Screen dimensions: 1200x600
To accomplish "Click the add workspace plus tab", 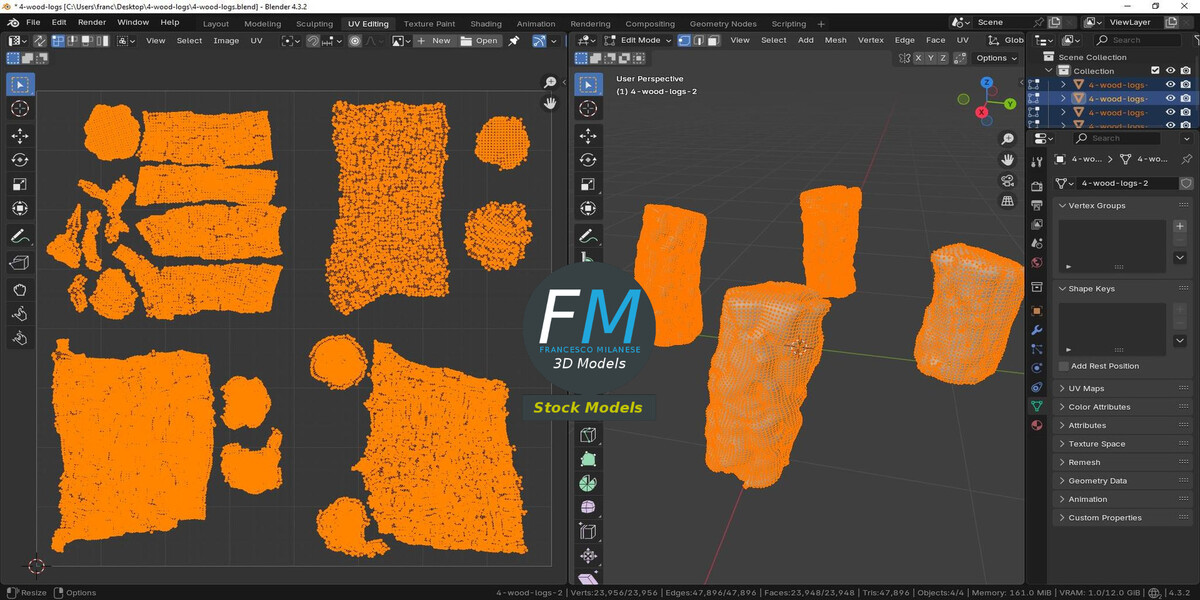I will [821, 23].
